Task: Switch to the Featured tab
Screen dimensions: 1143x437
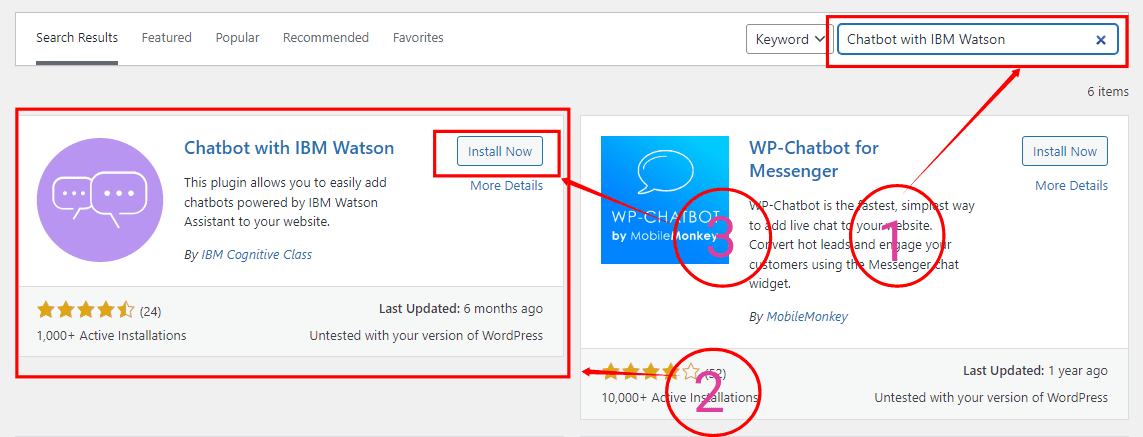Action: coord(166,38)
